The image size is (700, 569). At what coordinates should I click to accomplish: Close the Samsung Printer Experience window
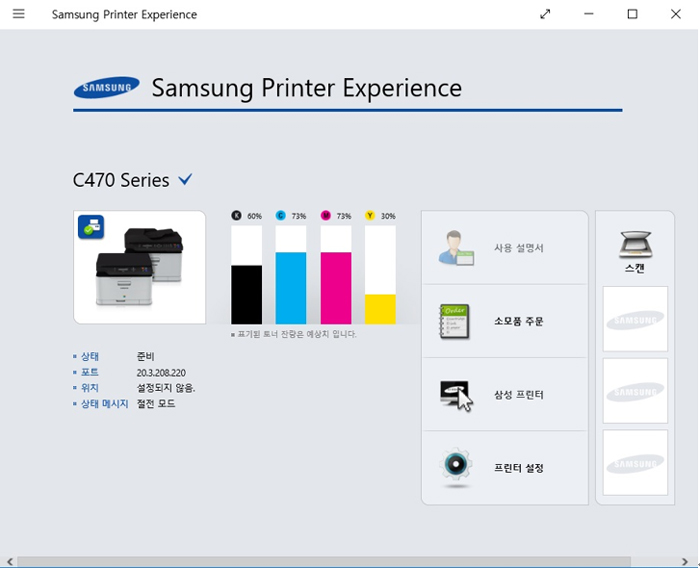(676, 14)
